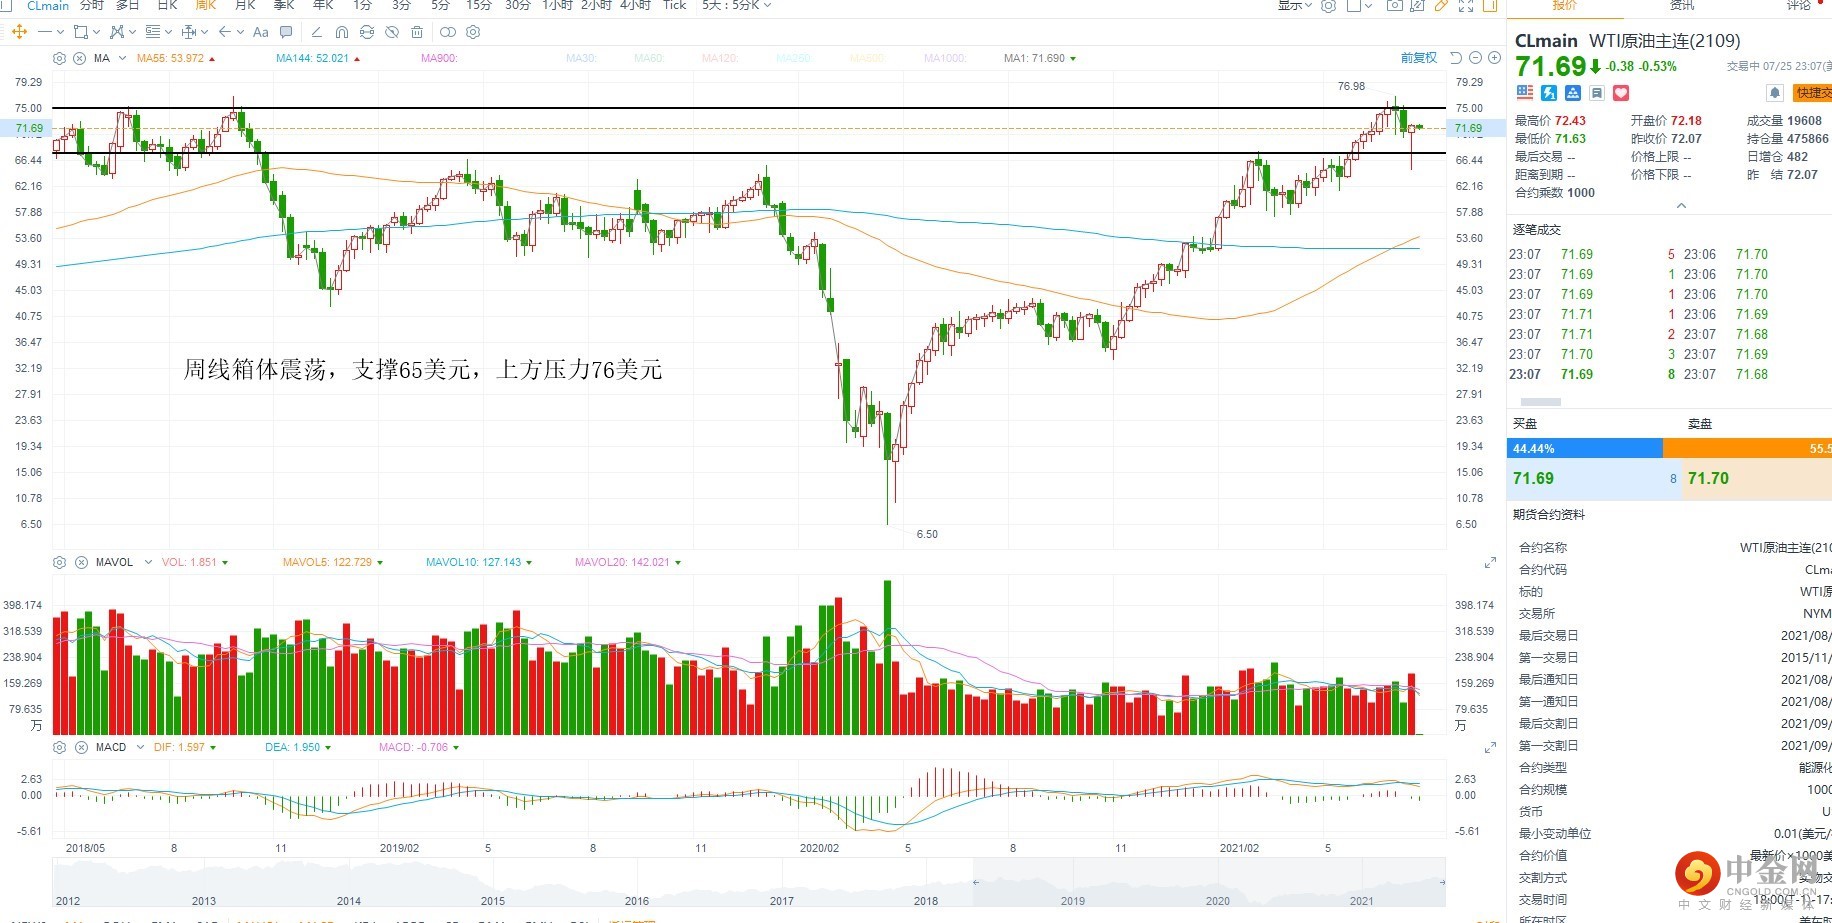Select the comment bubble annotation tool
This screenshot has width=1832, height=923.
(286, 32)
